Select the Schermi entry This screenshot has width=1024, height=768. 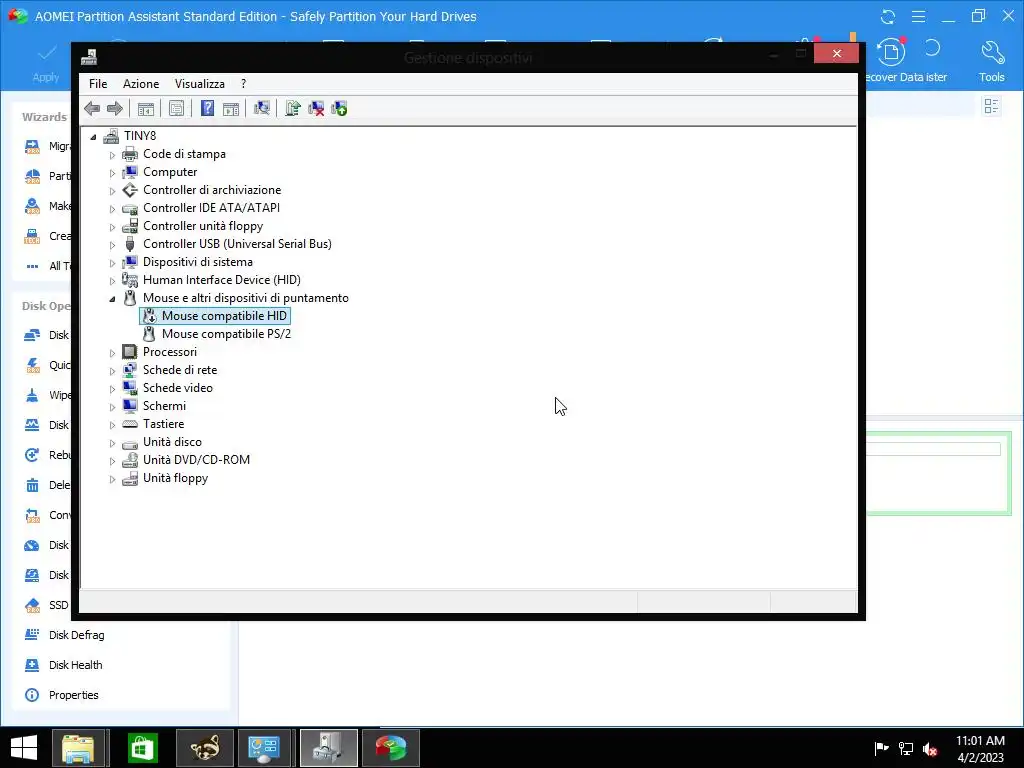pos(165,406)
